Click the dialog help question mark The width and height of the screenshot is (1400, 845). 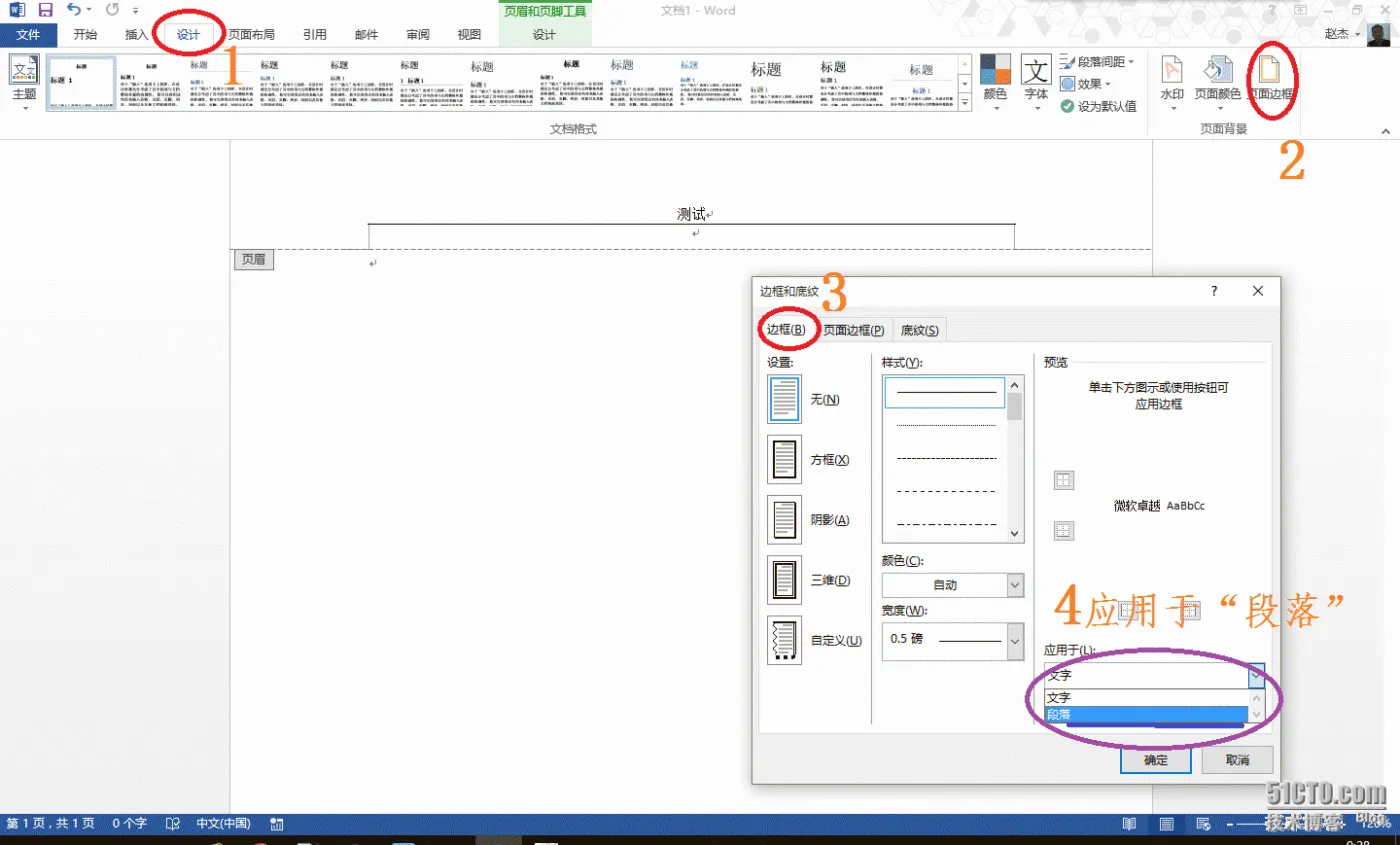click(1214, 291)
